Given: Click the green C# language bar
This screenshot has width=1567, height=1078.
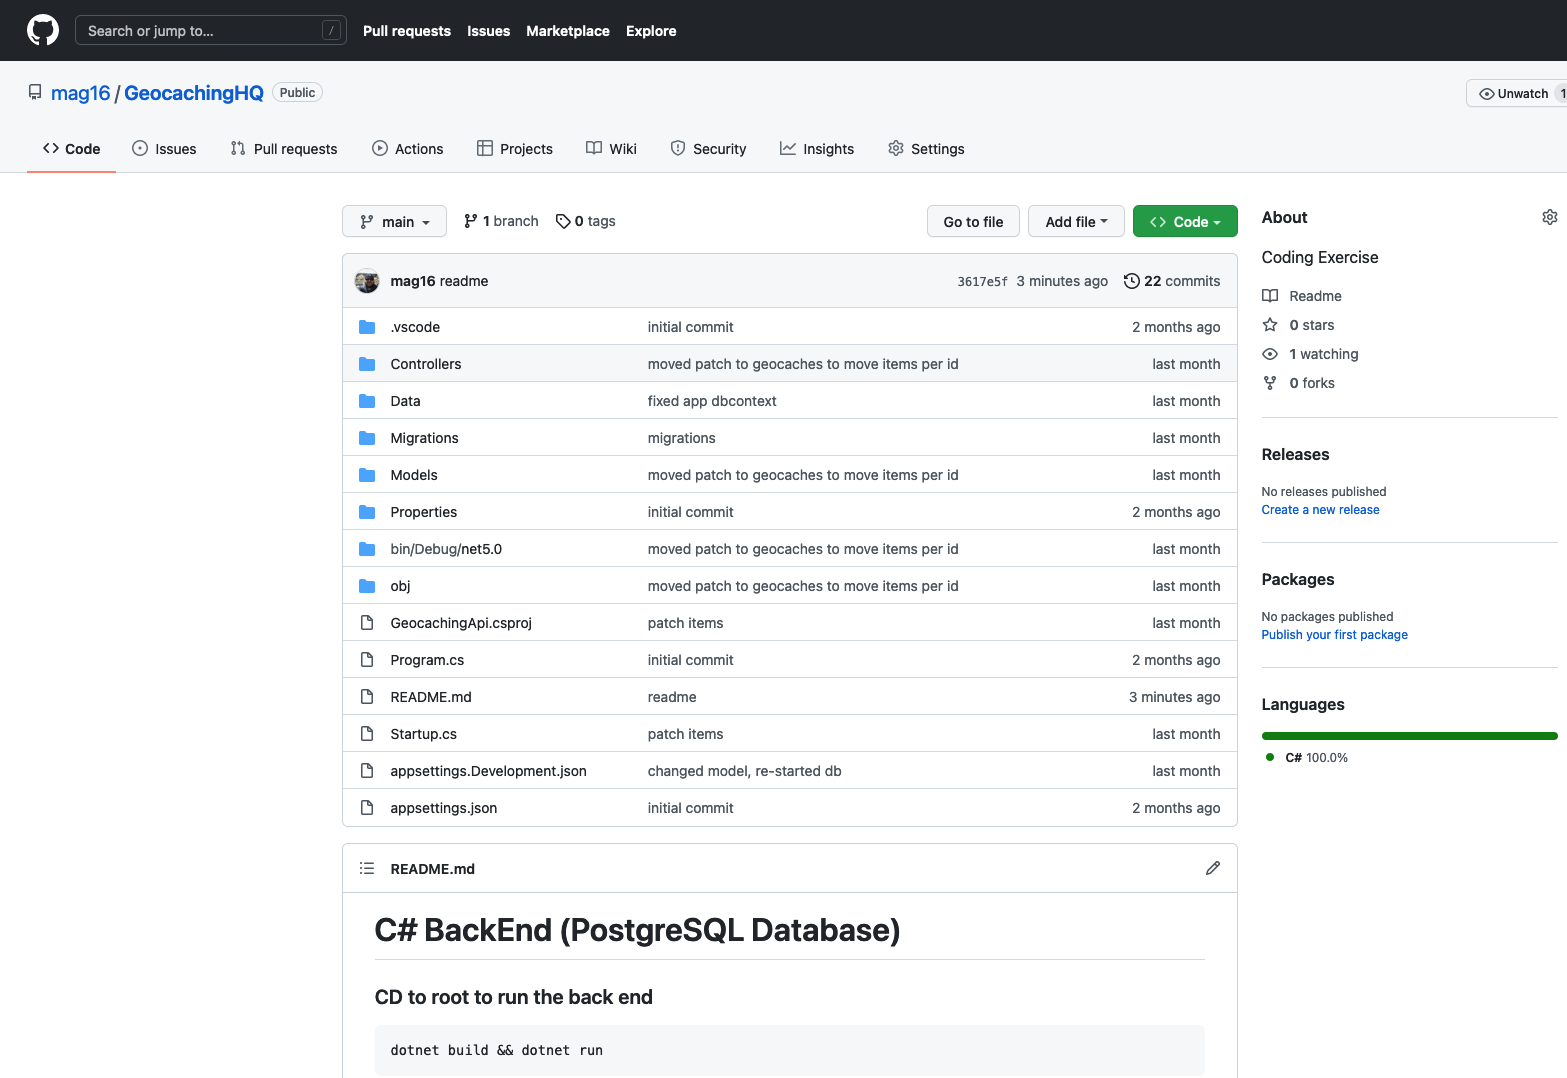Looking at the screenshot, I should tap(1409, 736).
